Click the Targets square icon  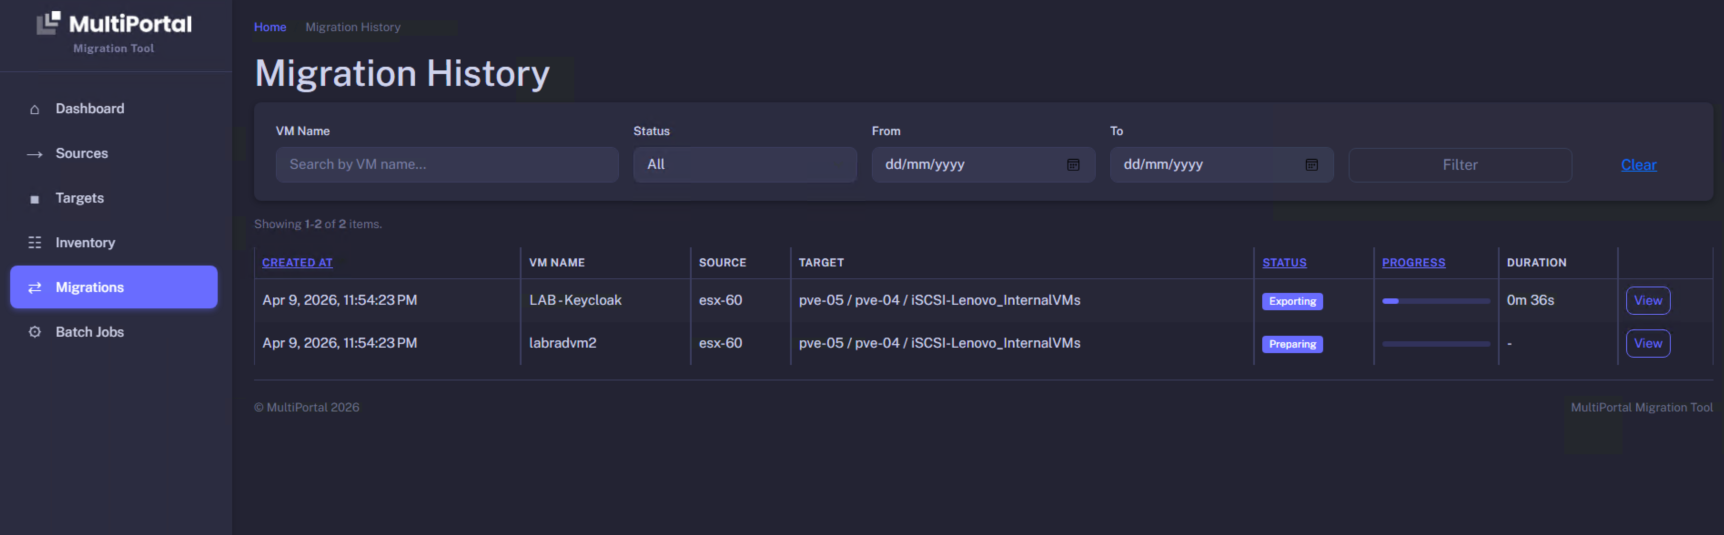pyautogui.click(x=35, y=199)
